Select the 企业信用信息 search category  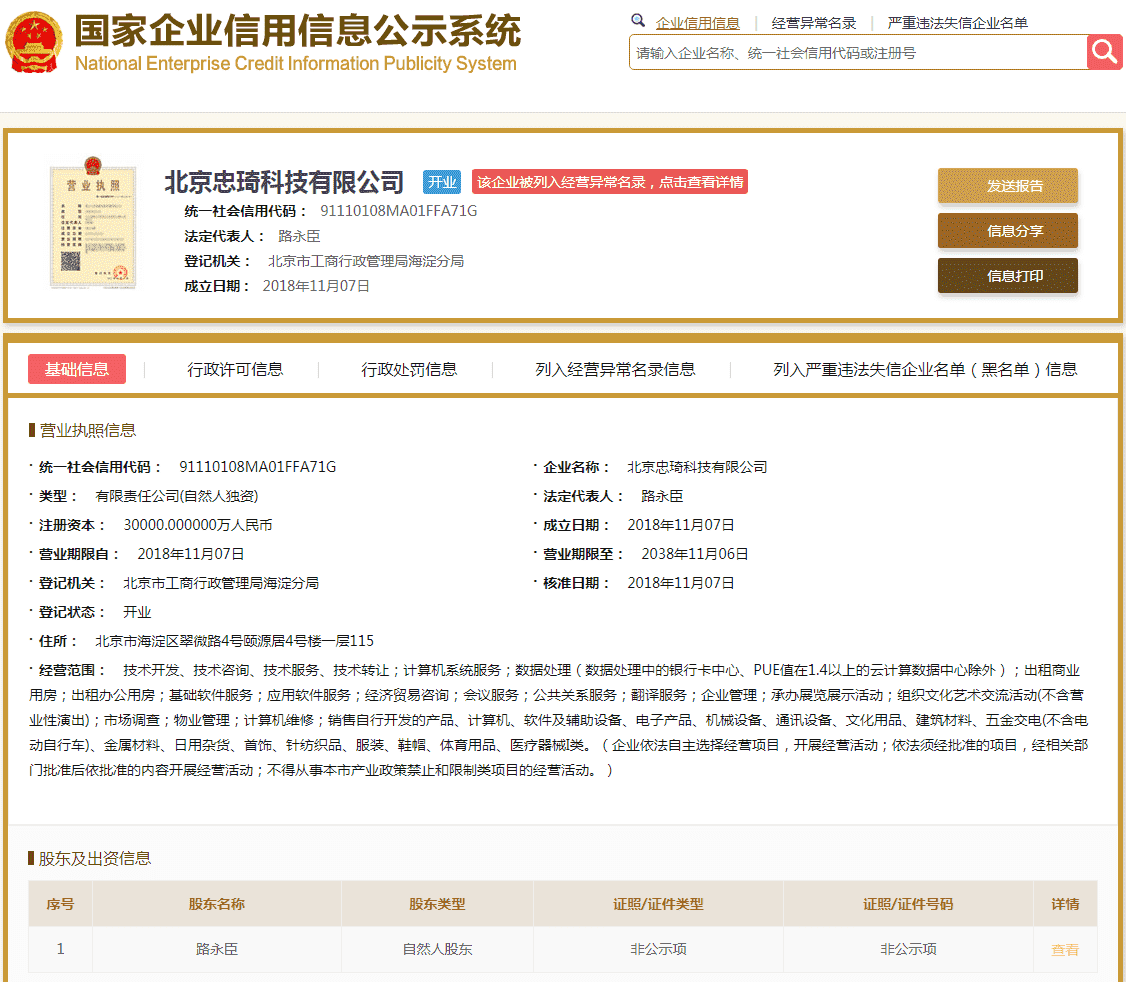[697, 23]
